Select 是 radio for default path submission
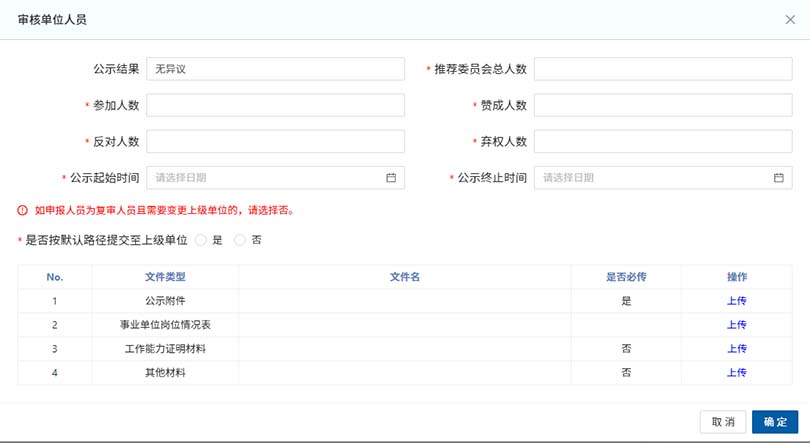Image resolution: width=810 pixels, height=443 pixels. (x=201, y=240)
